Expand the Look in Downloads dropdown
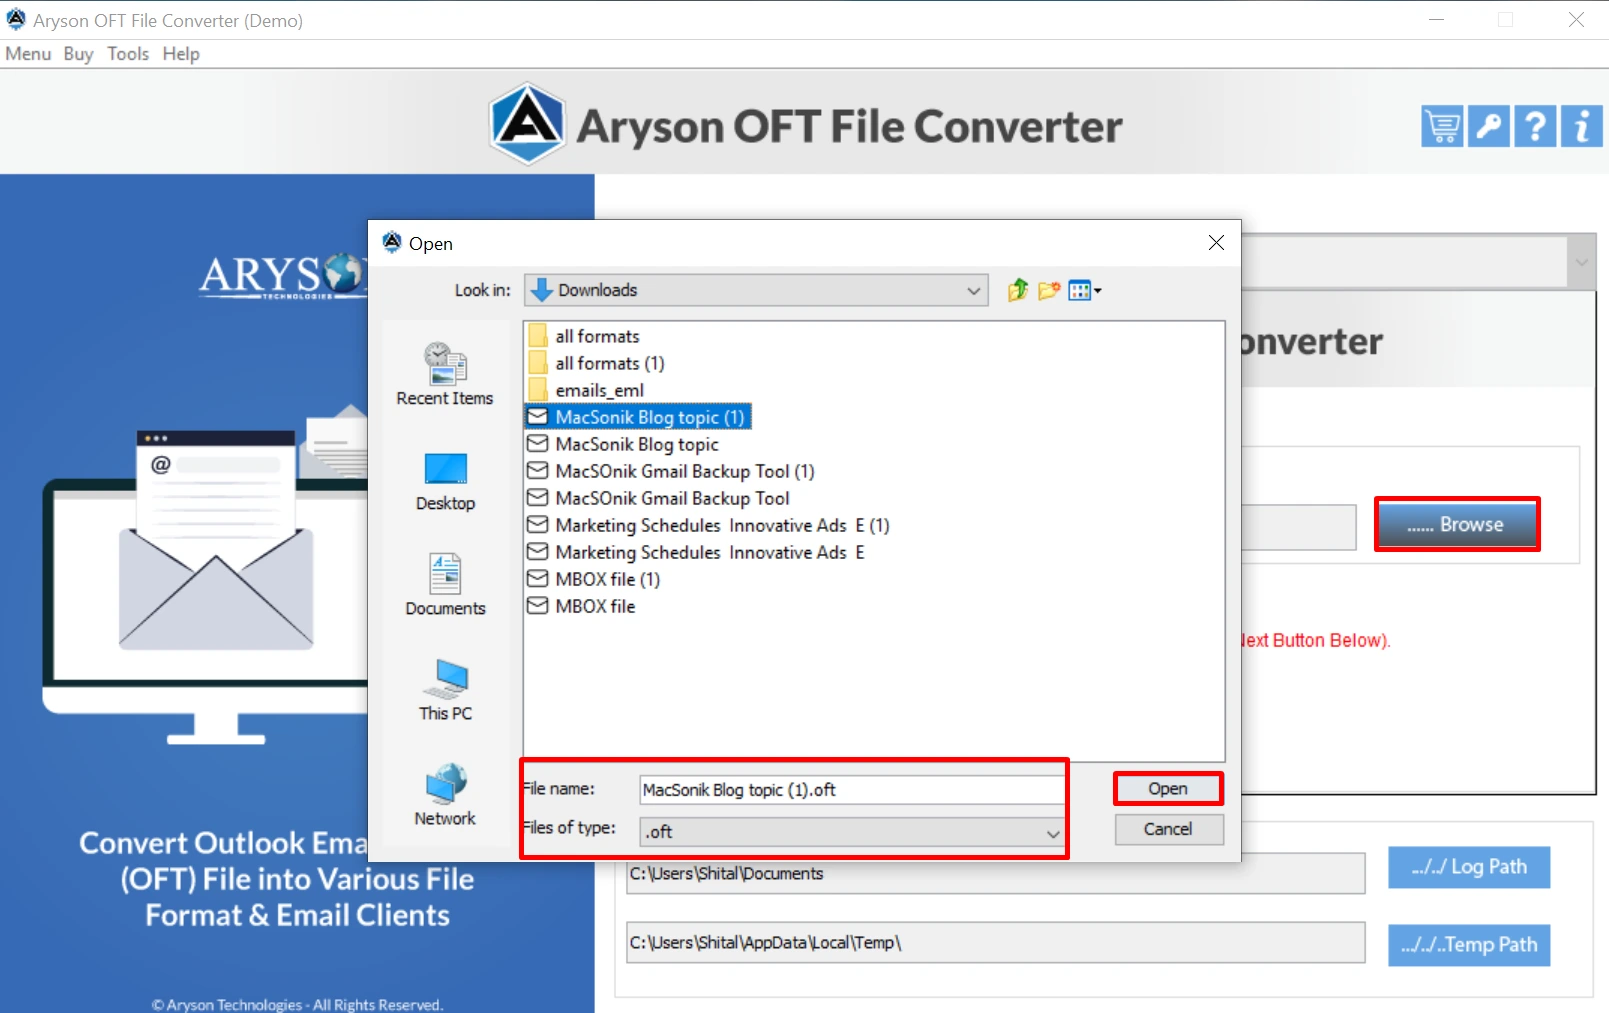 point(973,290)
